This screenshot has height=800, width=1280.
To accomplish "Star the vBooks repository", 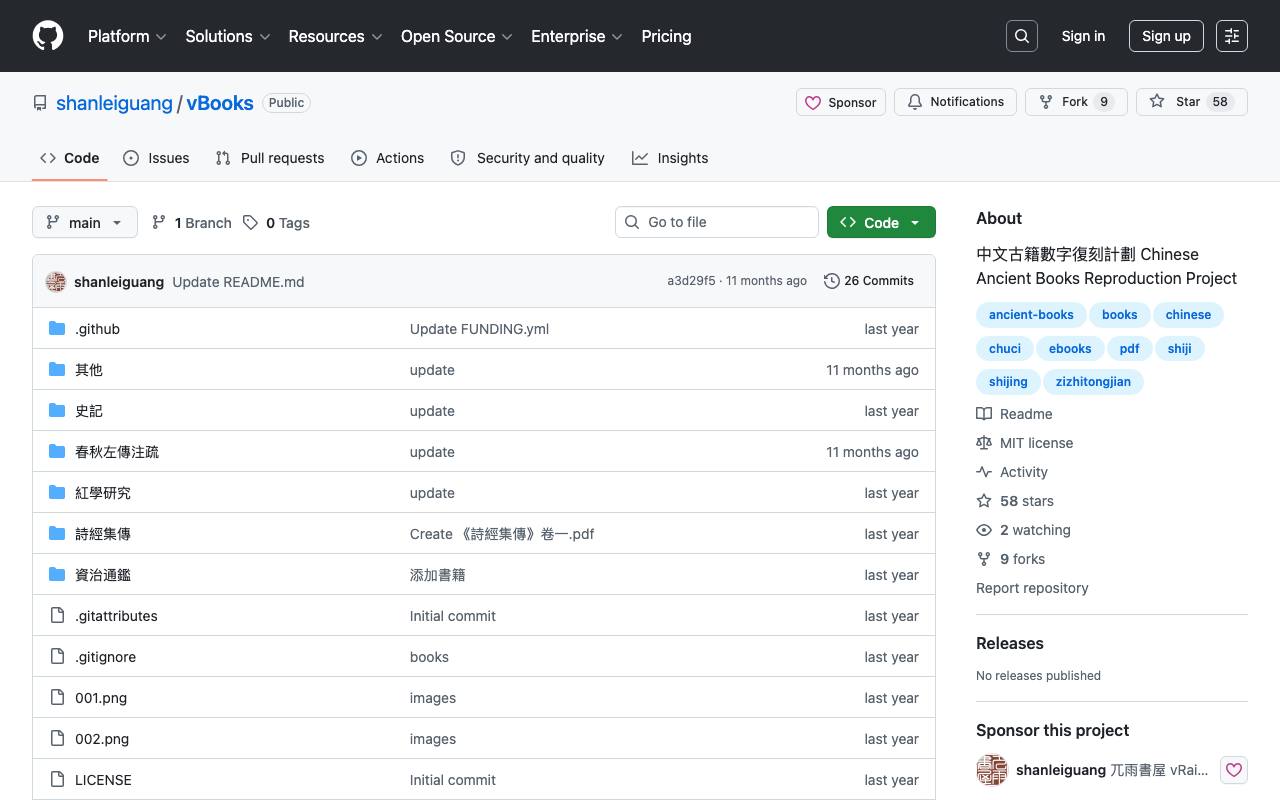I will click(1192, 102).
